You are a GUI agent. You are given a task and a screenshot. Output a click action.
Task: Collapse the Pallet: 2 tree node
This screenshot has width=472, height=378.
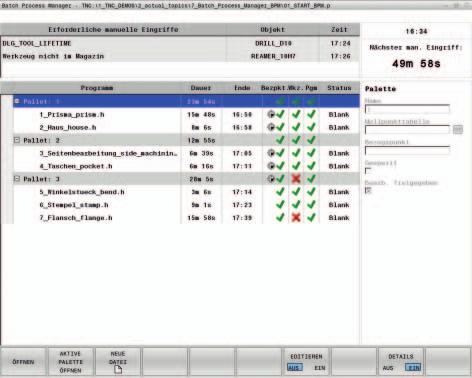click(x=17, y=140)
